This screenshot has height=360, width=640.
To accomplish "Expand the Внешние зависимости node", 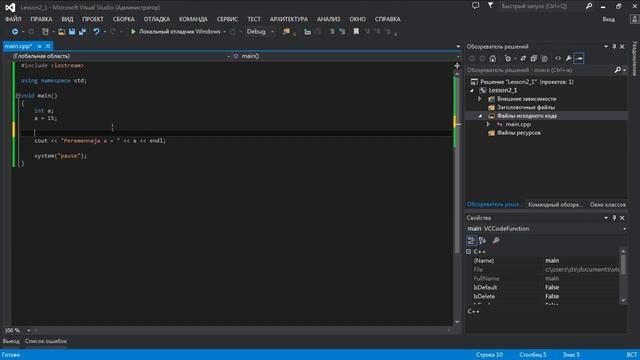I will [480, 99].
